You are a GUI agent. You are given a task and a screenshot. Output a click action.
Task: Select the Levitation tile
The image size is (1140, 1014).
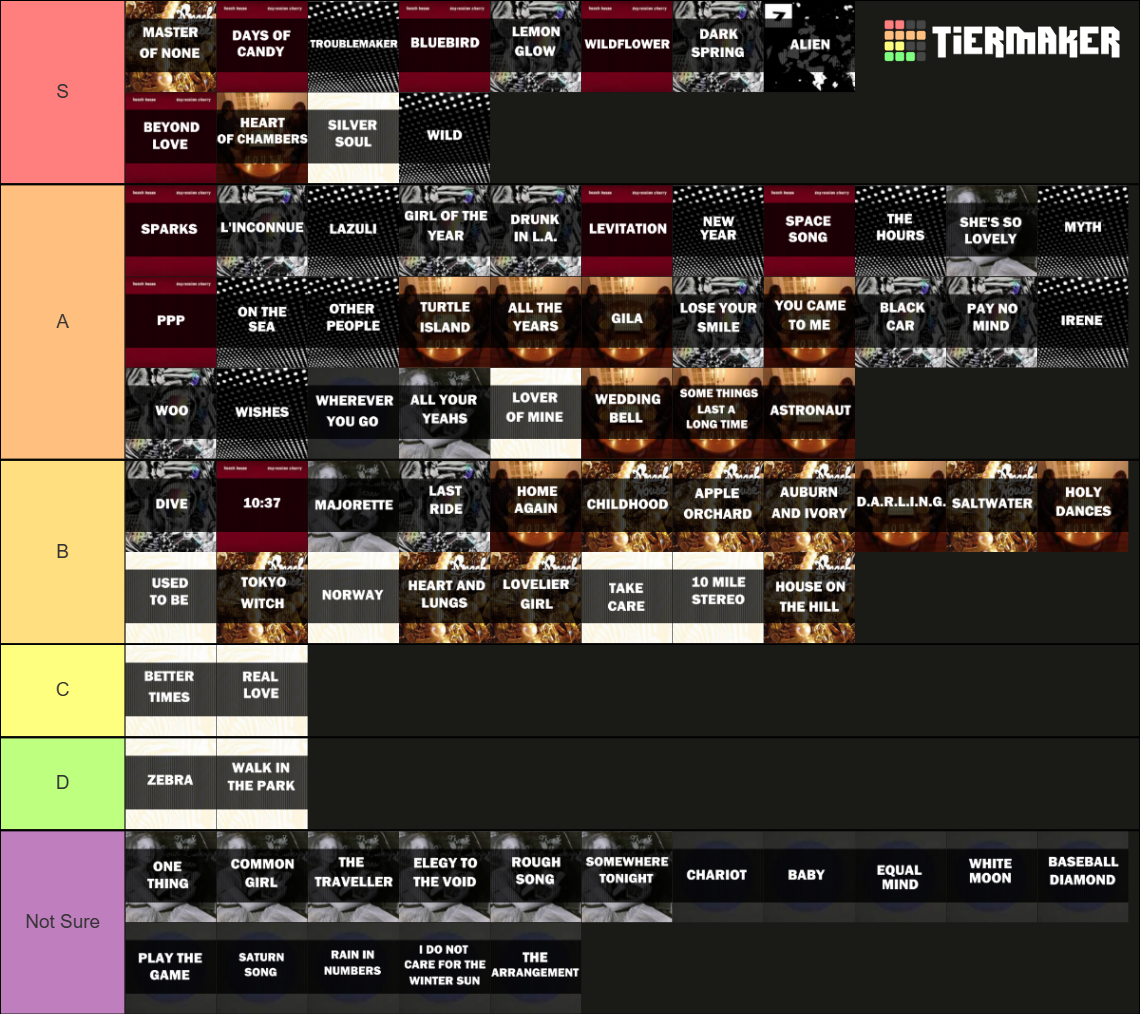pyautogui.click(x=627, y=230)
